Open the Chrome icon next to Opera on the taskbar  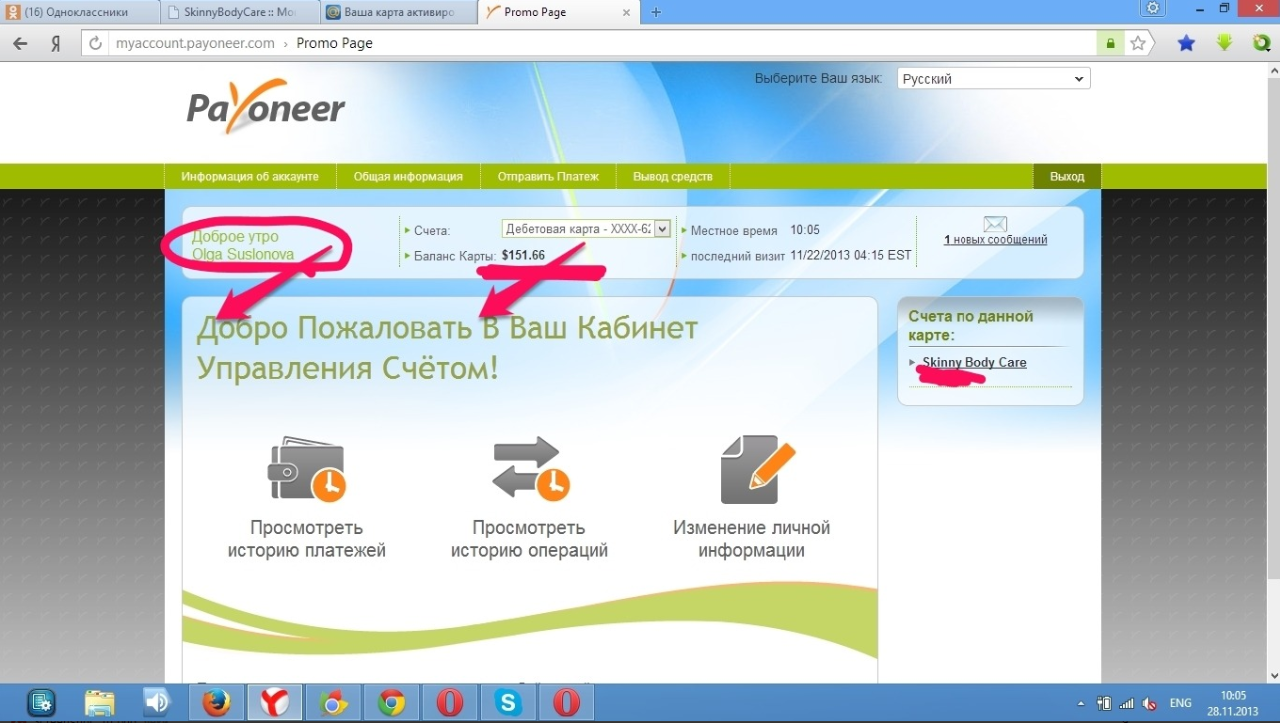tap(391, 703)
